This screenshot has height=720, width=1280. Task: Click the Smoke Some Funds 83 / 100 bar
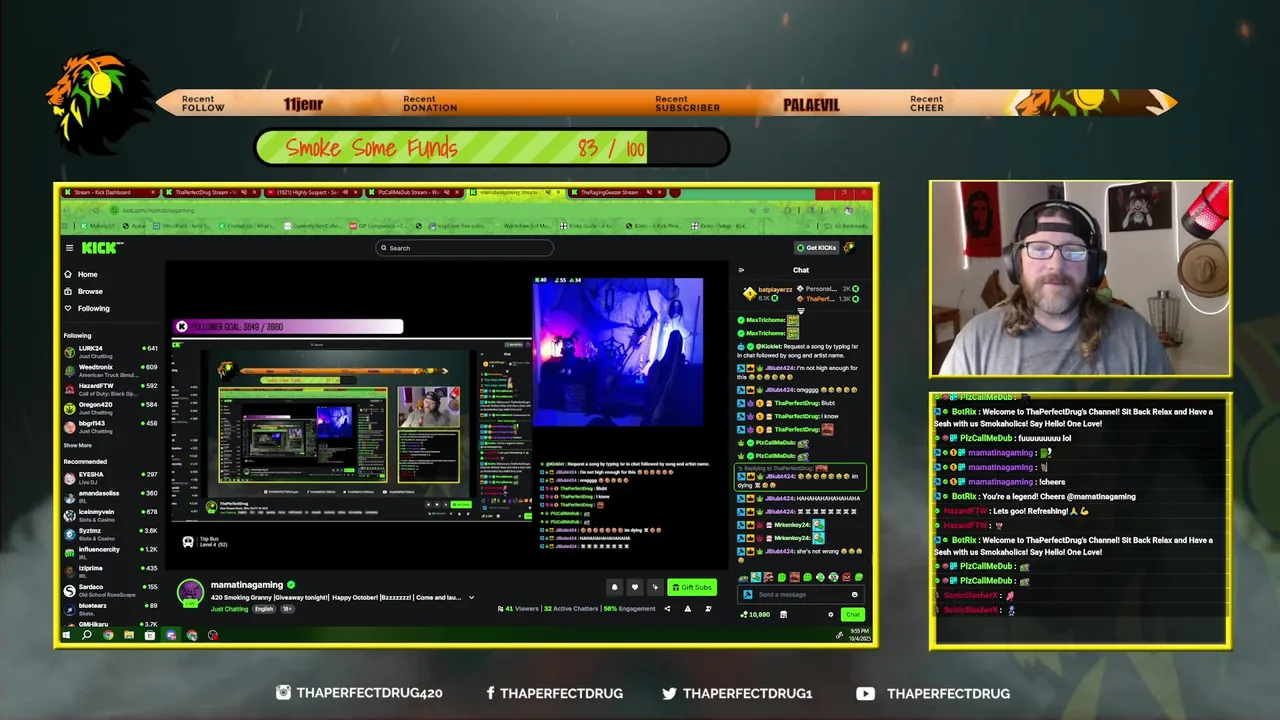tap(492, 148)
